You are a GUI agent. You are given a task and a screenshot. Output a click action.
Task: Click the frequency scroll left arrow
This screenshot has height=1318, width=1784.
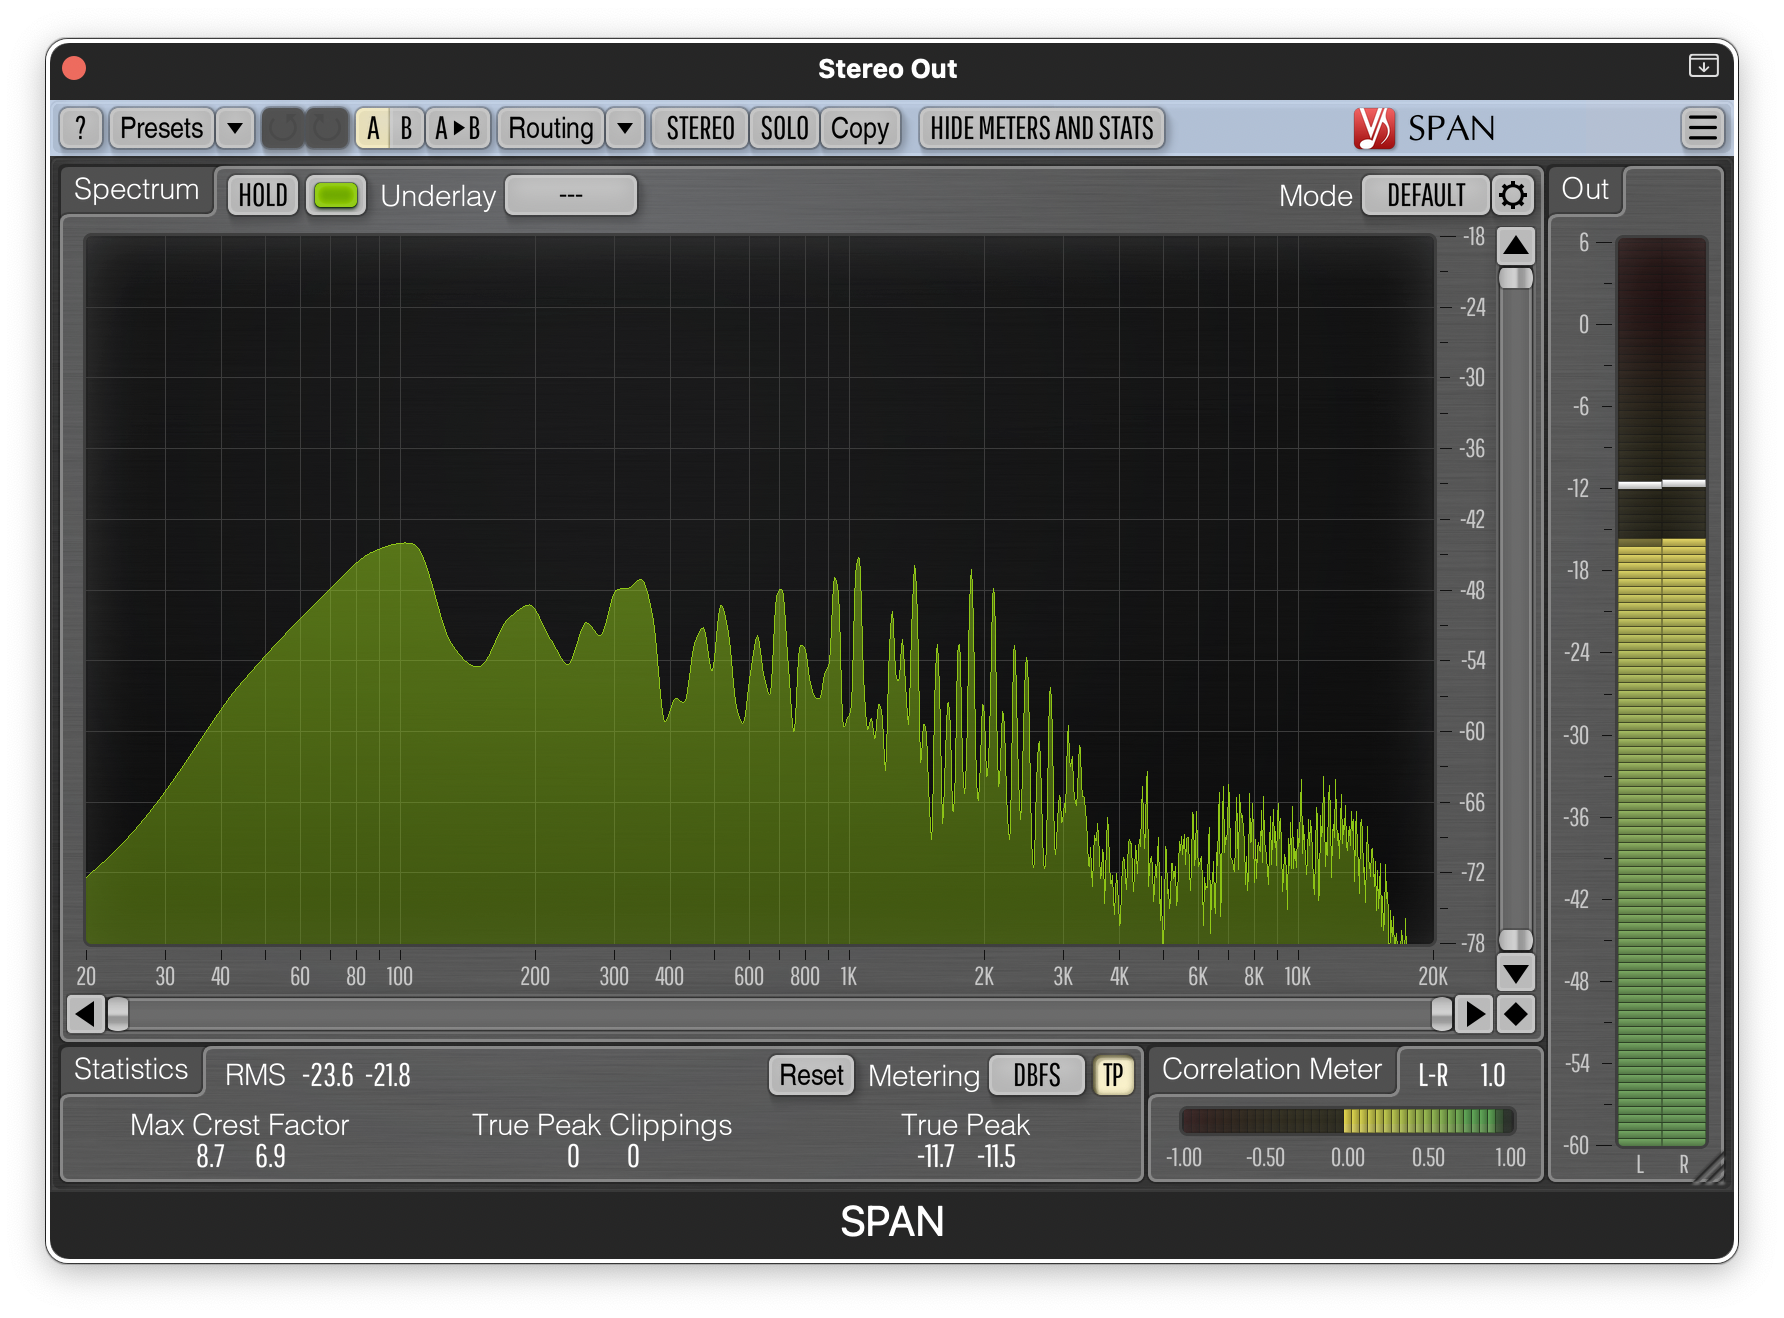(85, 1014)
